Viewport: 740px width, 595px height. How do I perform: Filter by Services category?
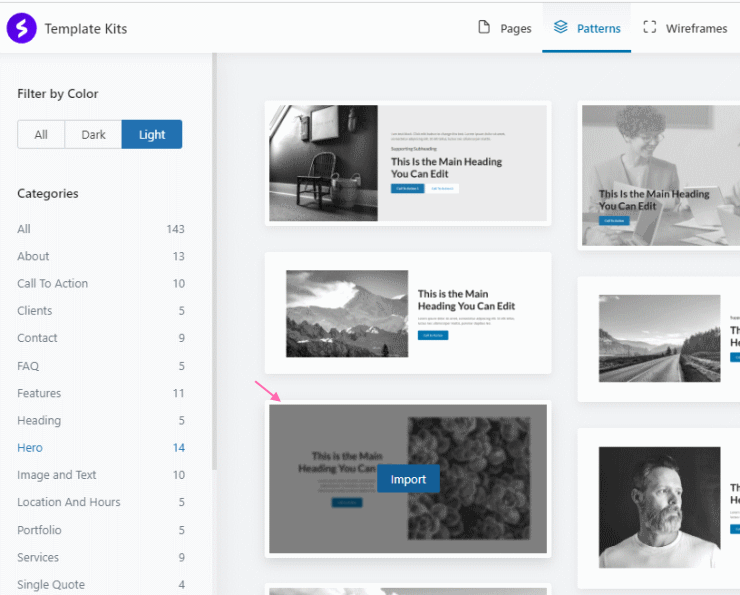pos(101,557)
